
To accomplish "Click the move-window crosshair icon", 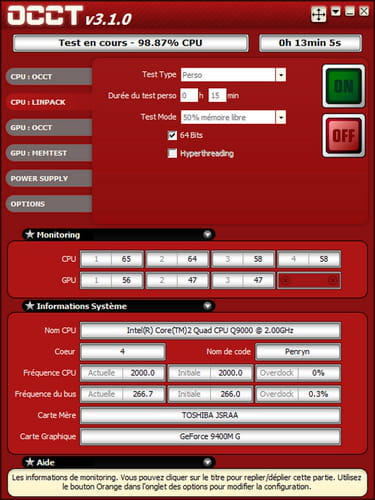I will [x=318, y=15].
